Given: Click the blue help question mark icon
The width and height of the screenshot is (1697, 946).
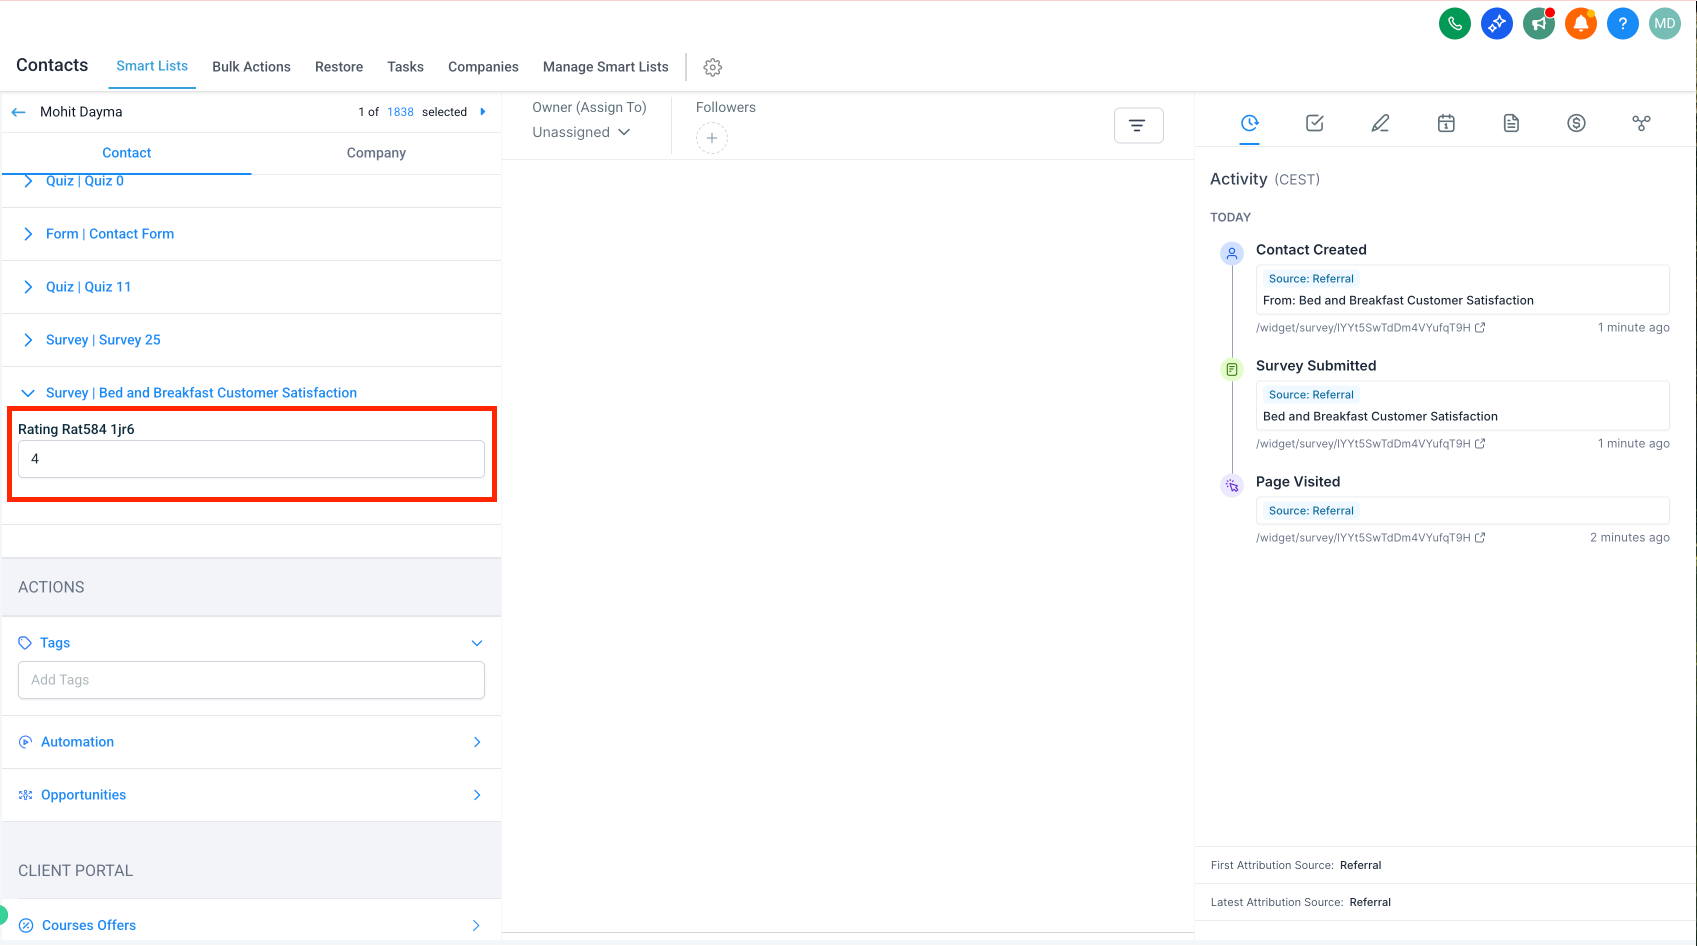Looking at the screenshot, I should pos(1623,23).
